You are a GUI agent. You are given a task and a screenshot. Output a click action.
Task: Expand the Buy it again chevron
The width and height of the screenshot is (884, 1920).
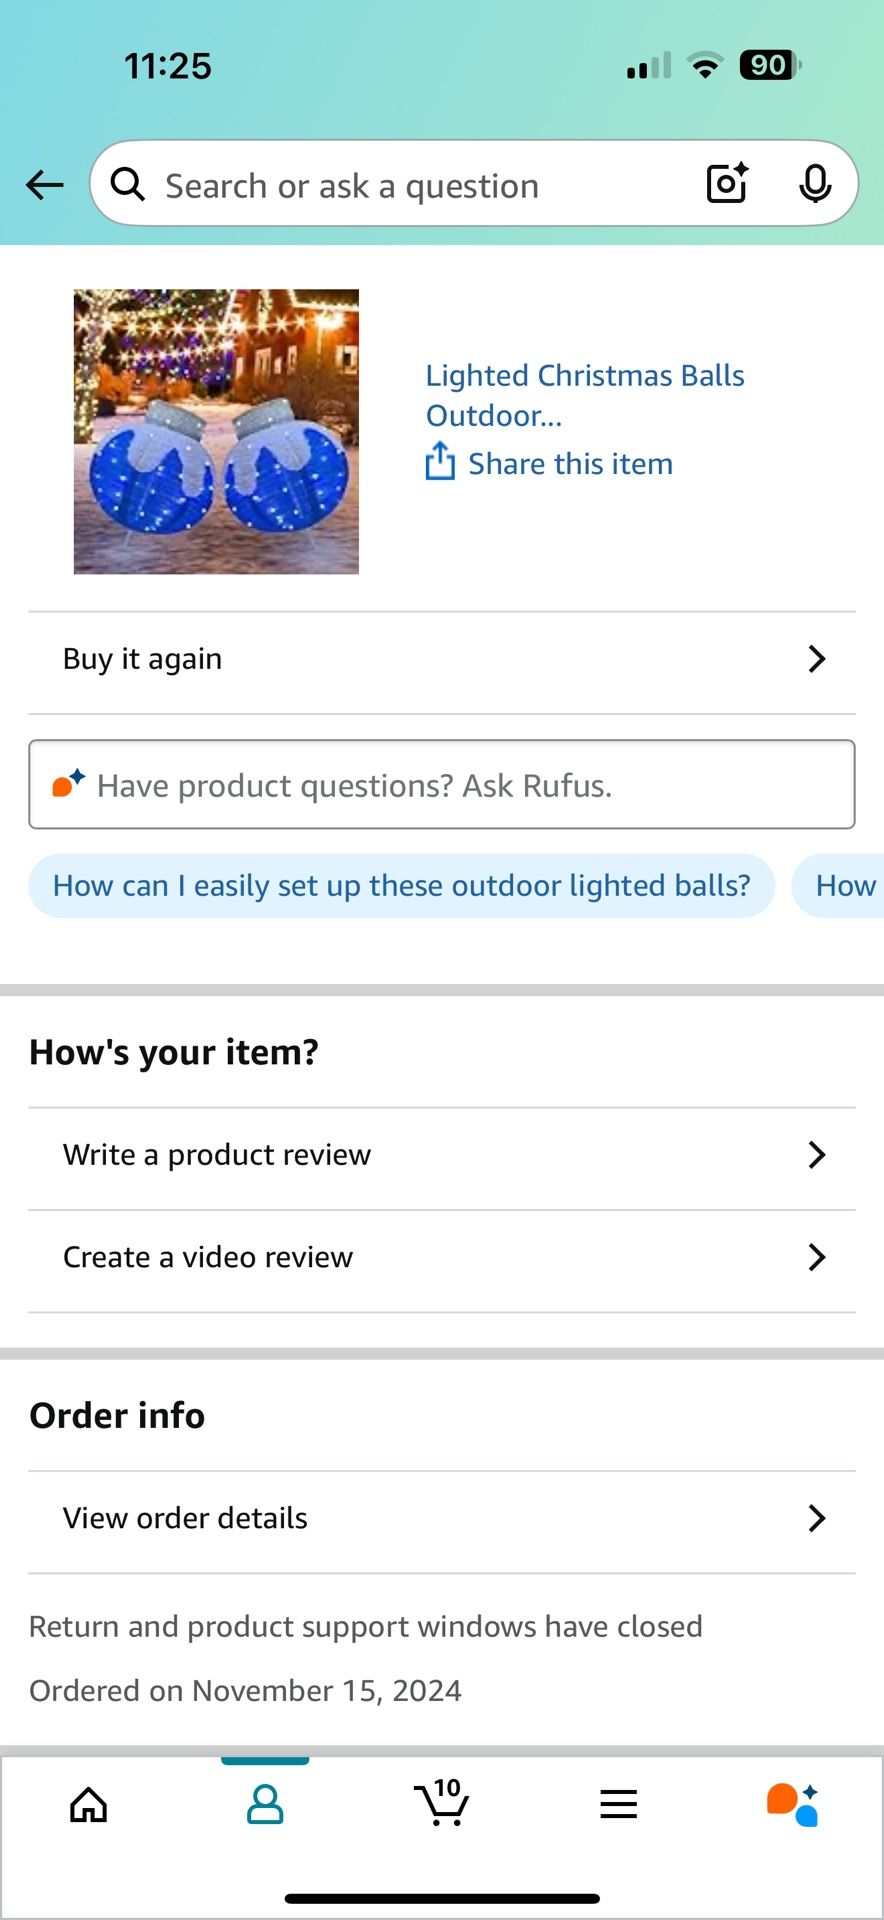816,659
